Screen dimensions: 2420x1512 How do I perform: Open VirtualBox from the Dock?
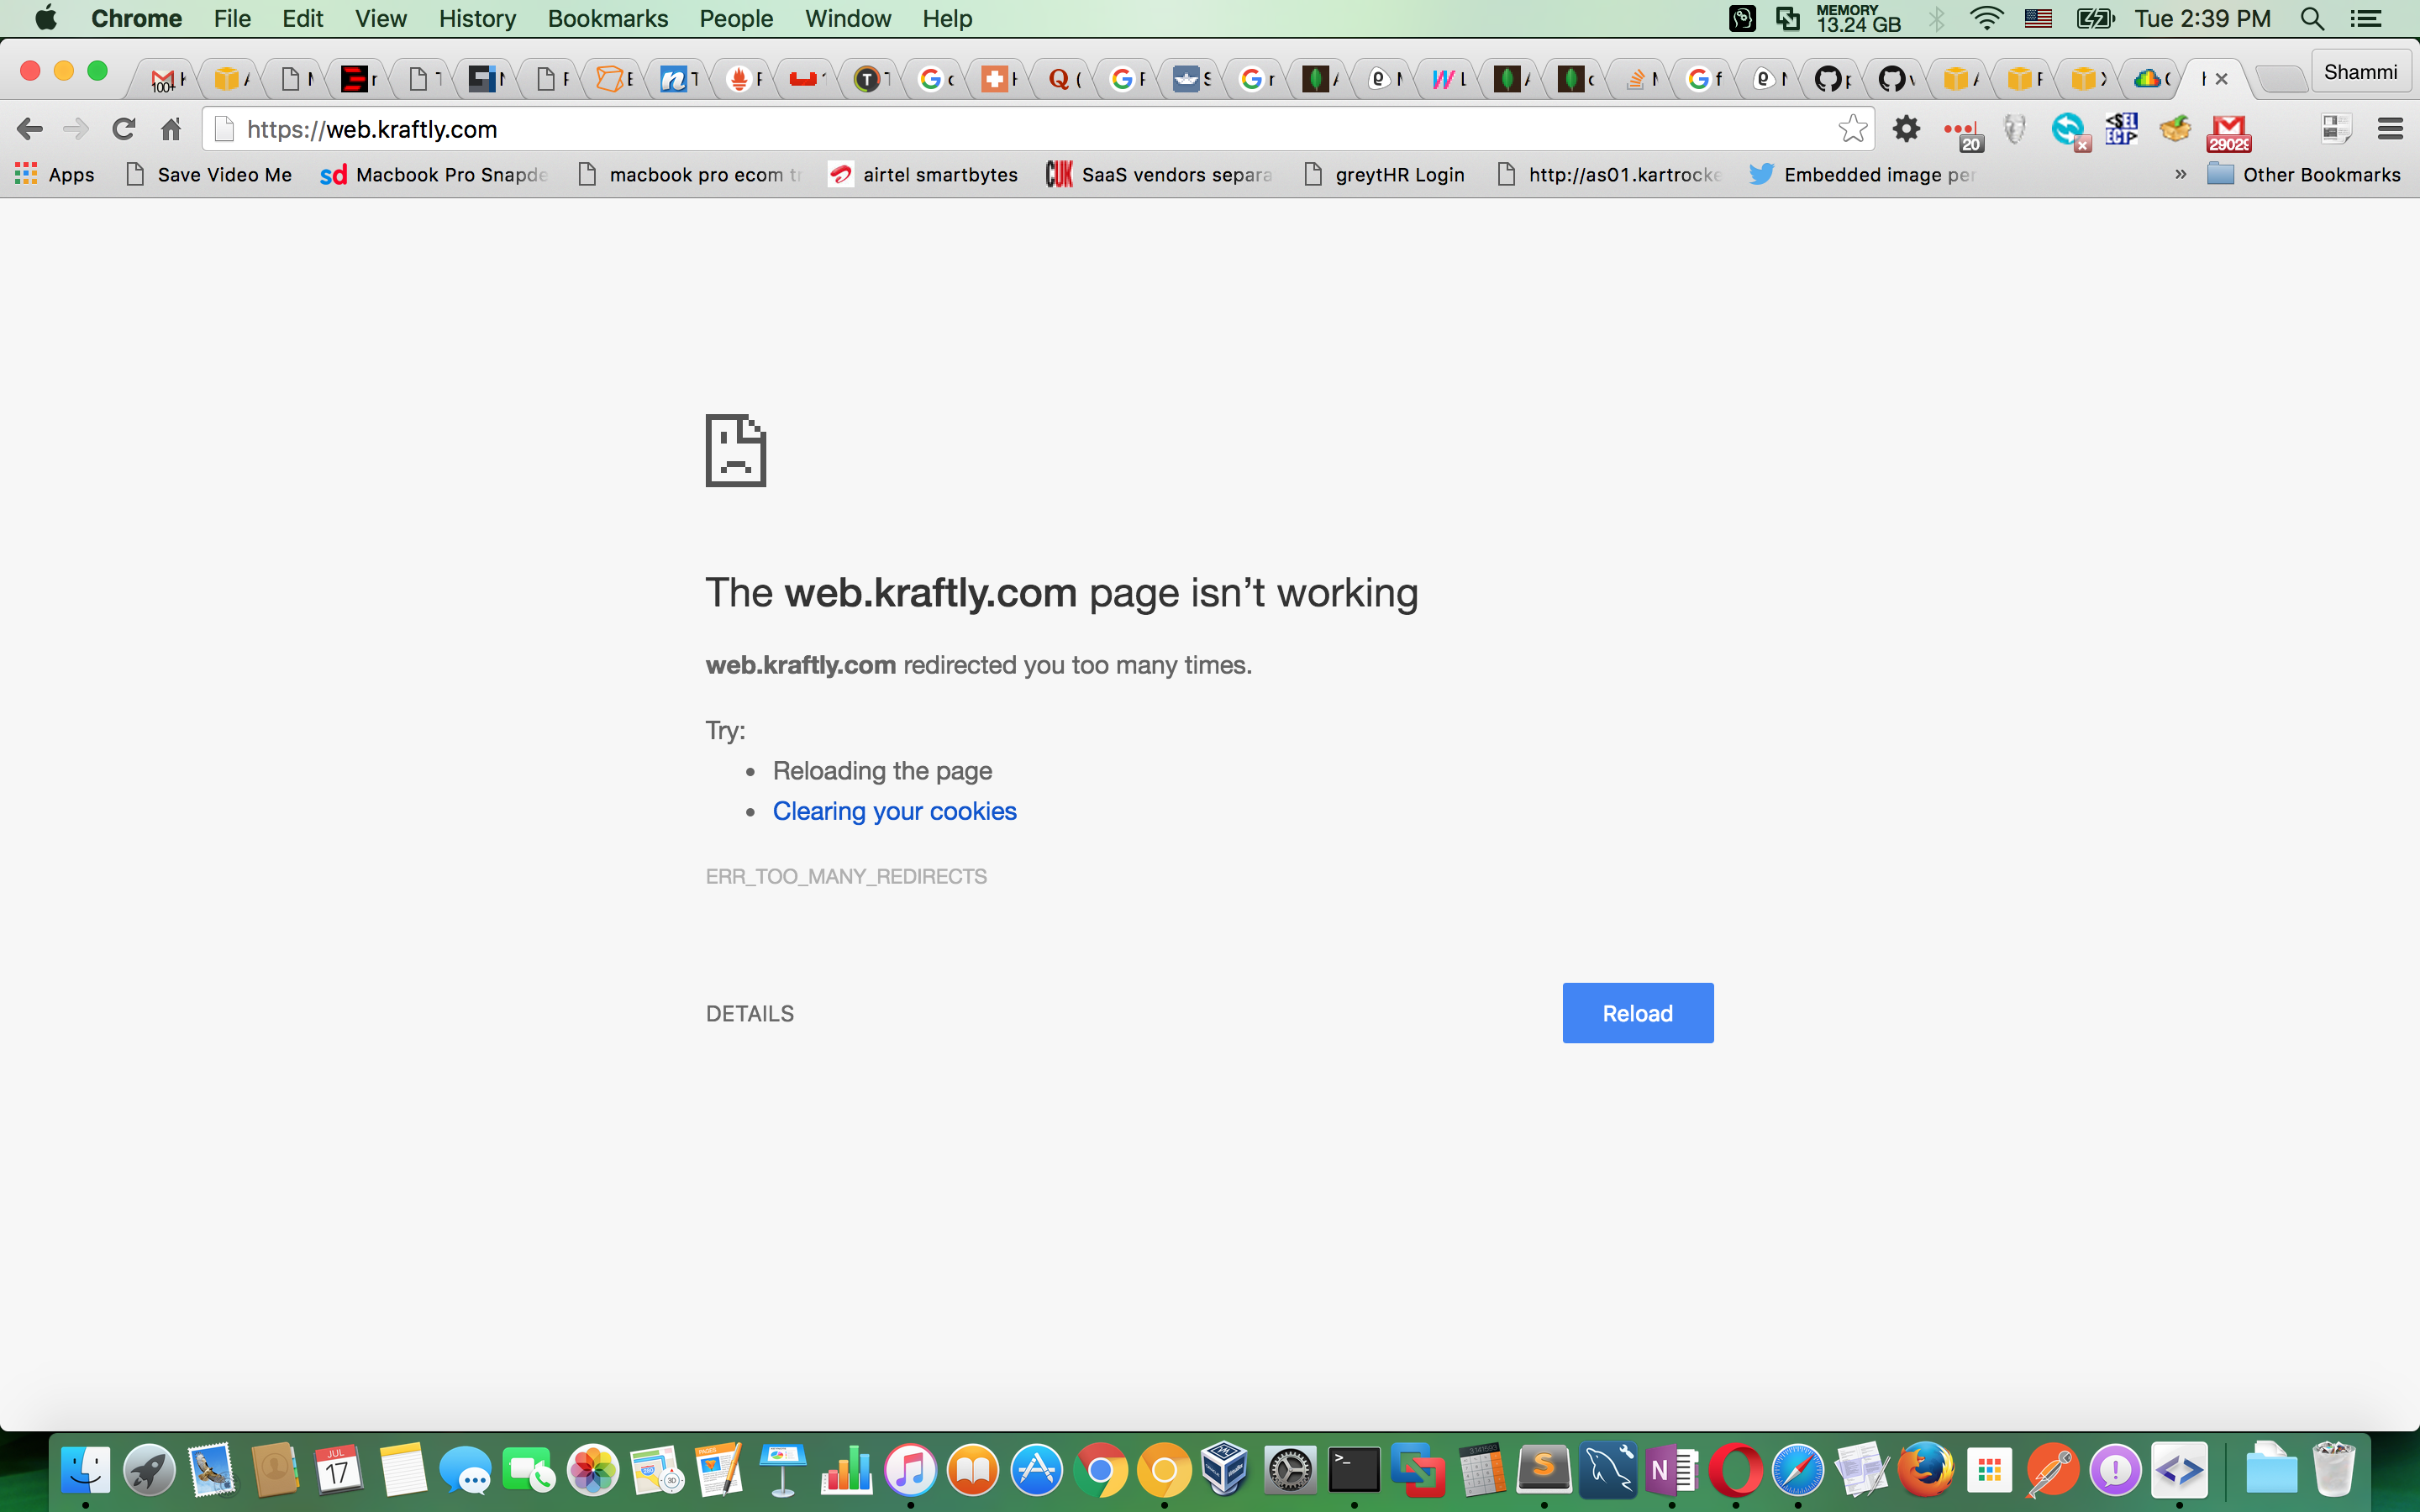(1227, 1470)
